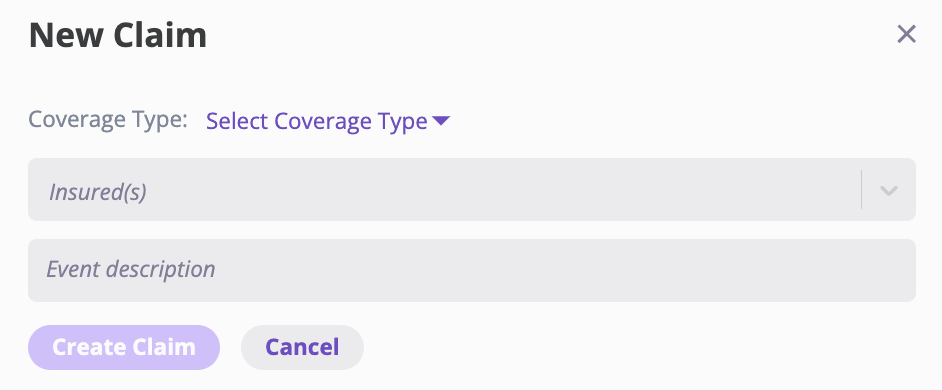Image resolution: width=942 pixels, height=390 pixels.
Task: Click the gray Cancel pill button
Action: click(x=302, y=347)
